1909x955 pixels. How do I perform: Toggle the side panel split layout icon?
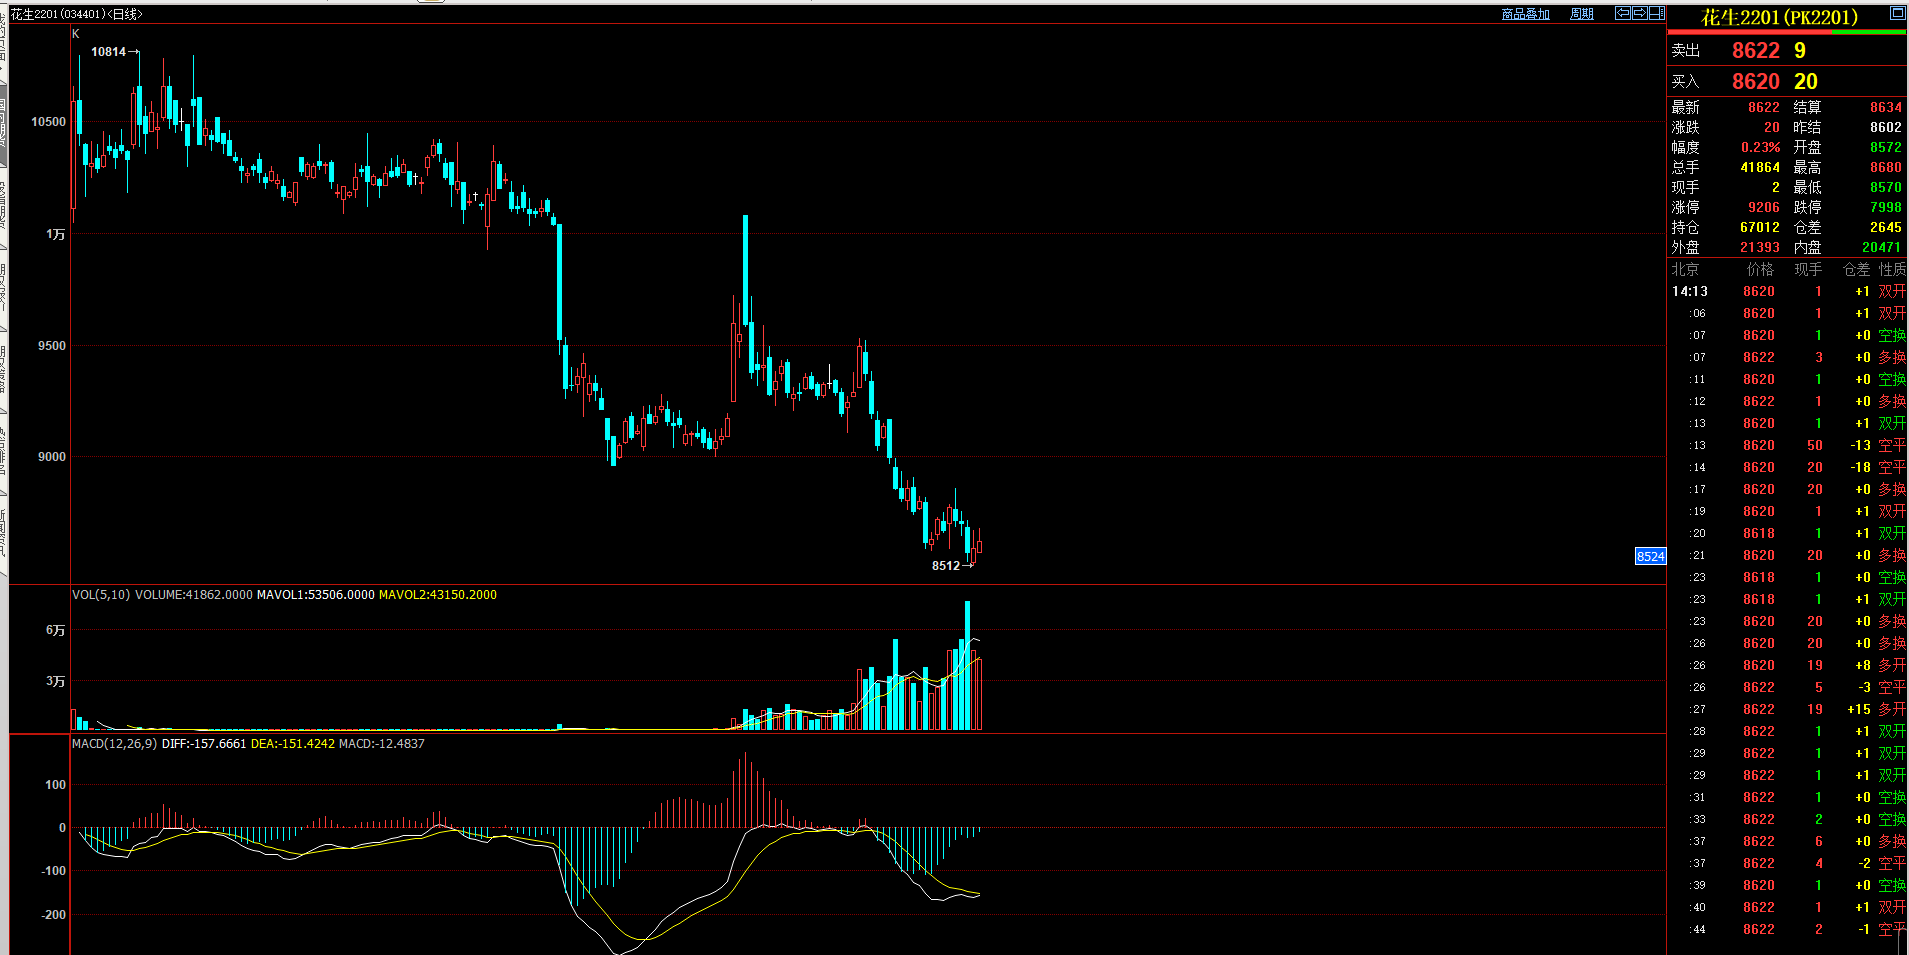[x=1657, y=13]
